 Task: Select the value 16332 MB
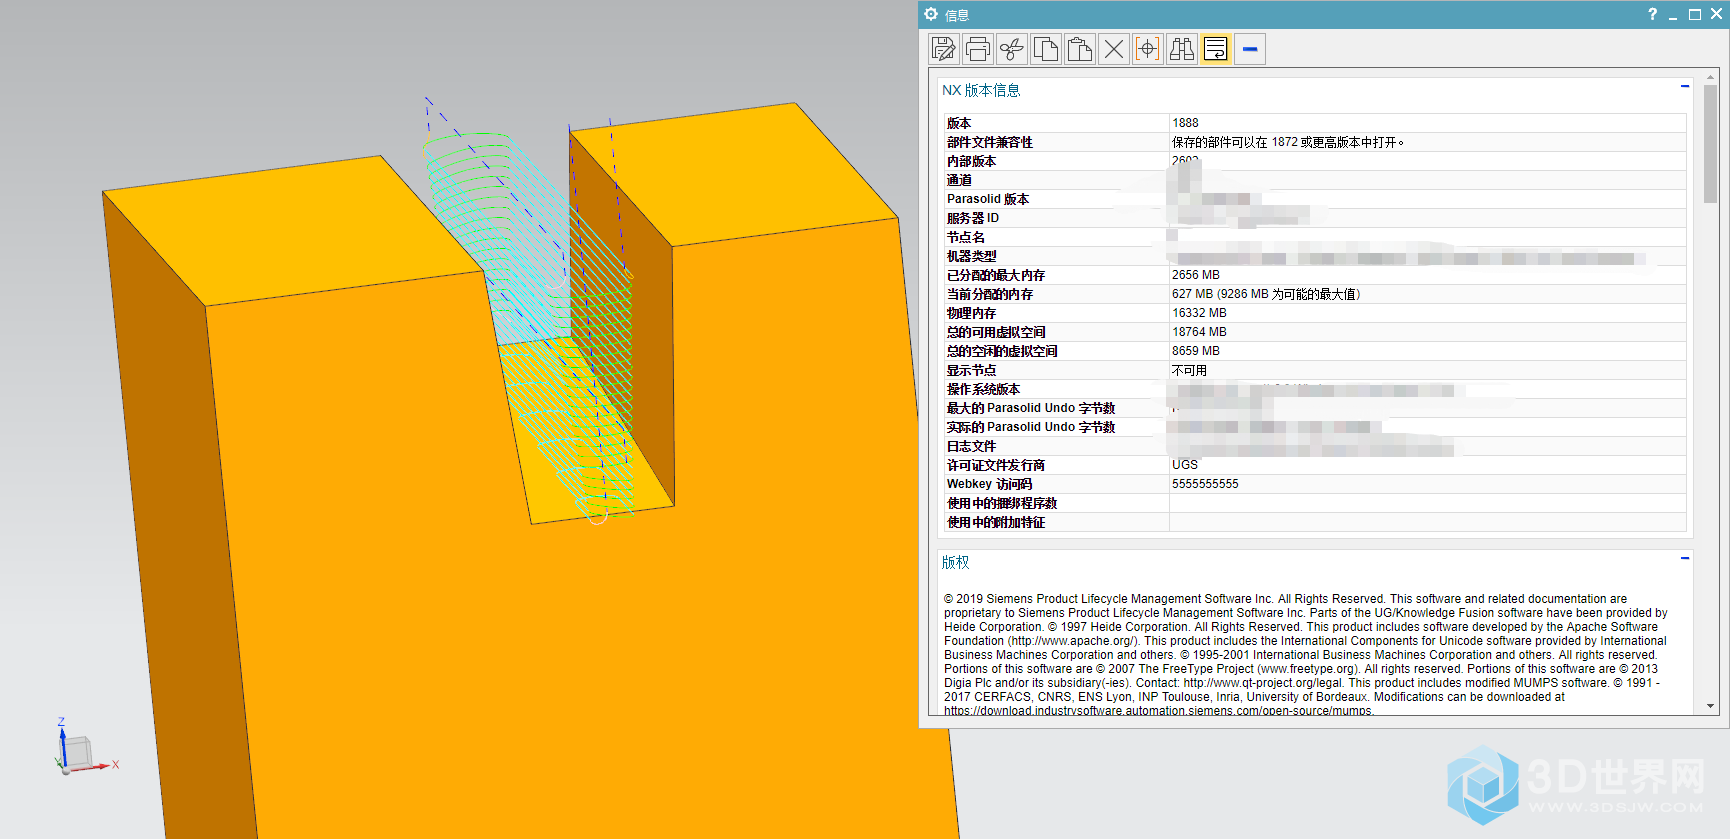pyautogui.click(x=1199, y=313)
